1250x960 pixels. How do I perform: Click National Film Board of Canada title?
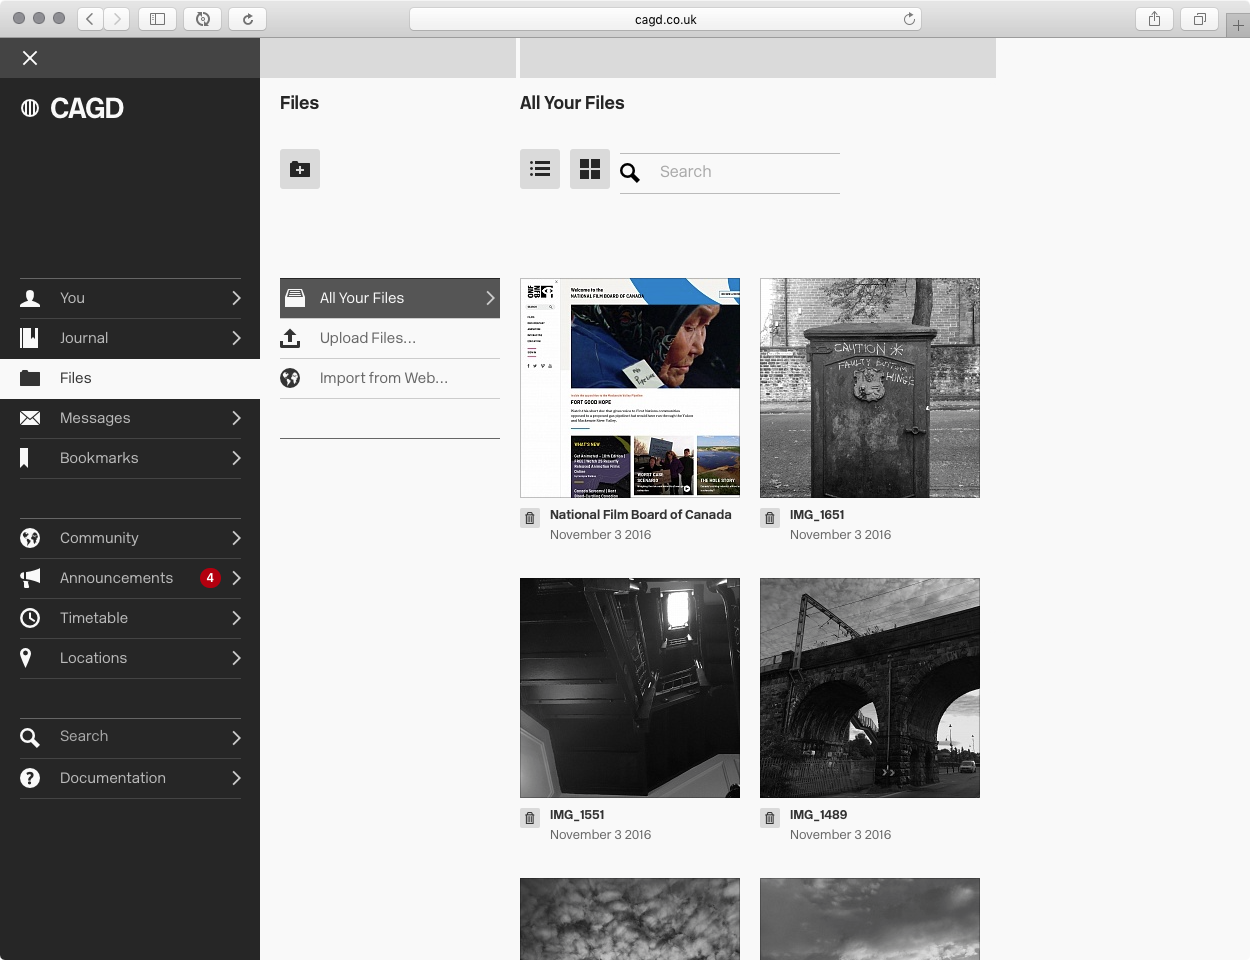(640, 515)
